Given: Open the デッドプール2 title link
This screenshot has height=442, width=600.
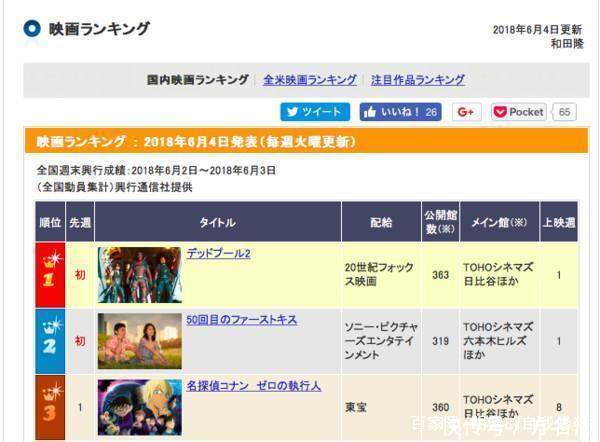Looking at the screenshot, I should (x=218, y=253).
